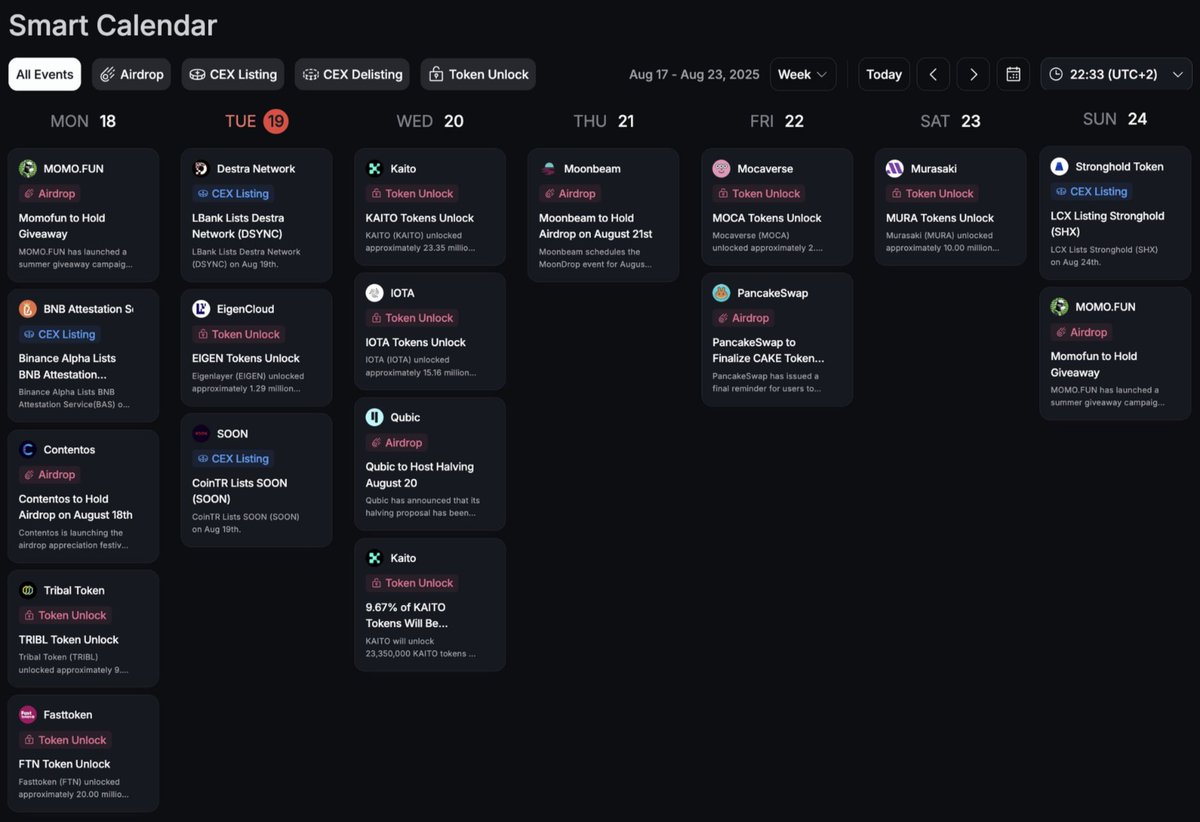Screen dimensions: 1200x822
Task: Select the SUN 24 day header
Action: point(1115,119)
